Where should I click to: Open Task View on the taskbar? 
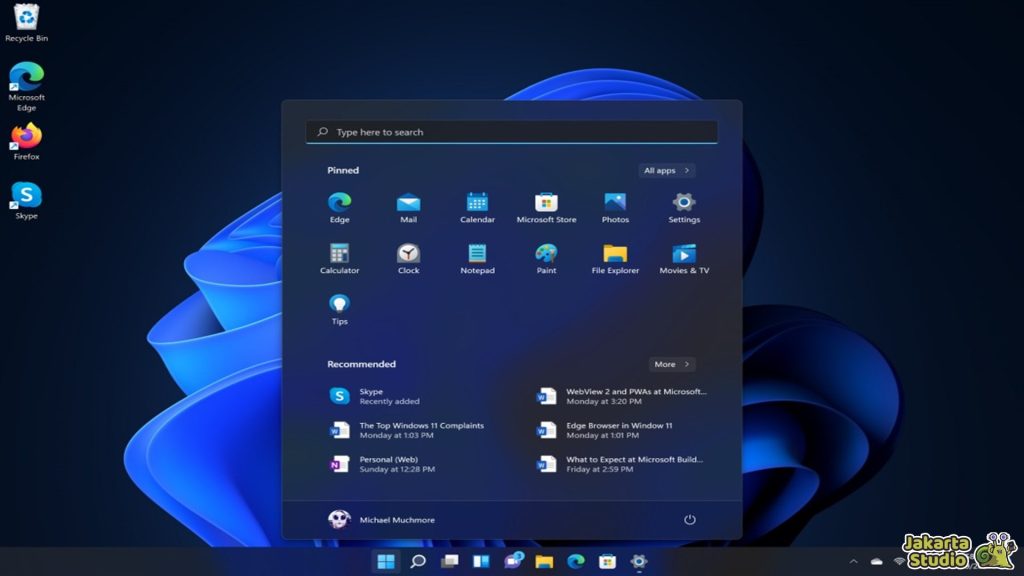coord(449,561)
